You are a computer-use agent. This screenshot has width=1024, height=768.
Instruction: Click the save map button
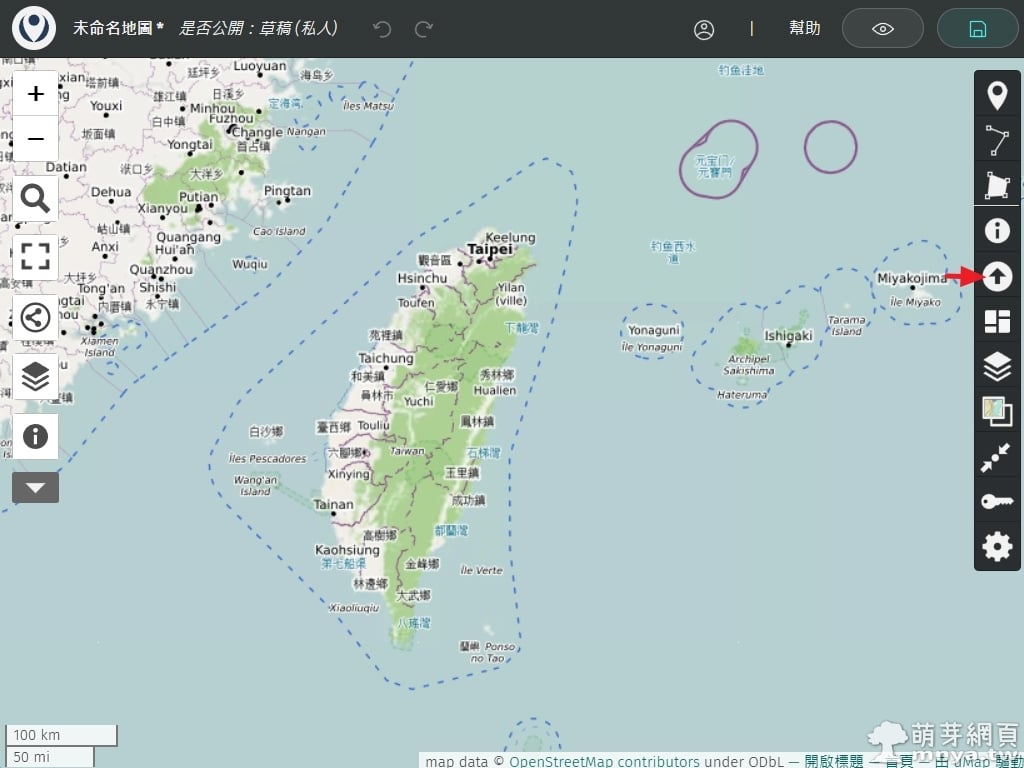pyautogui.click(x=977, y=29)
